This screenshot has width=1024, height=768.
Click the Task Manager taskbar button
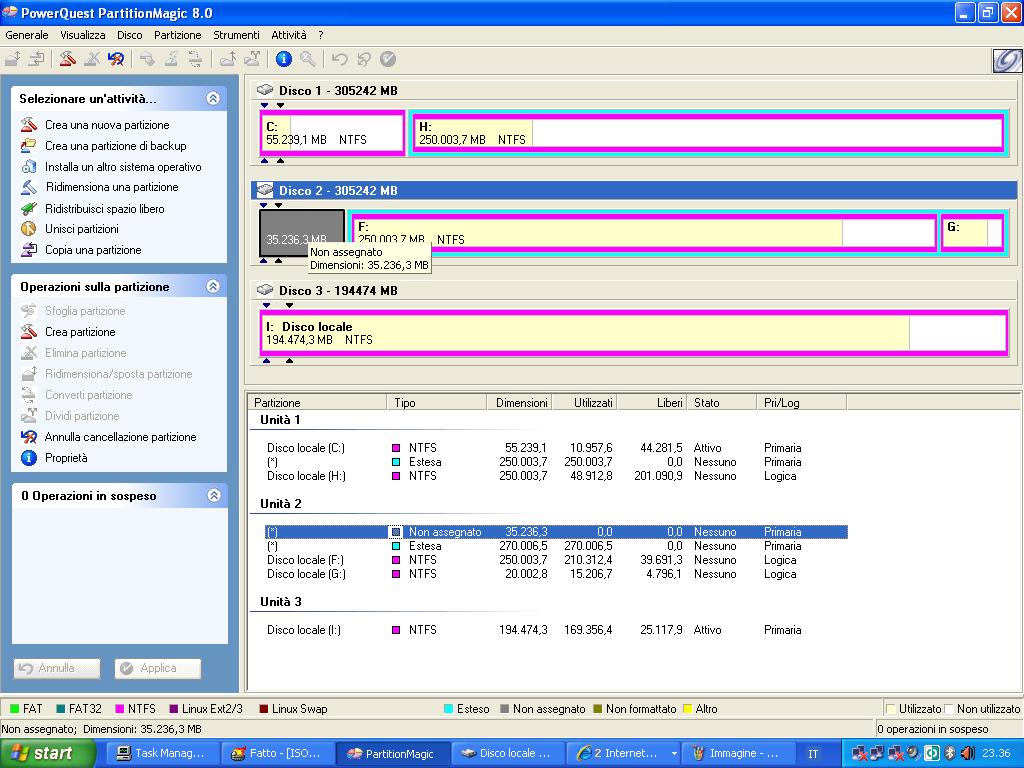point(161,754)
